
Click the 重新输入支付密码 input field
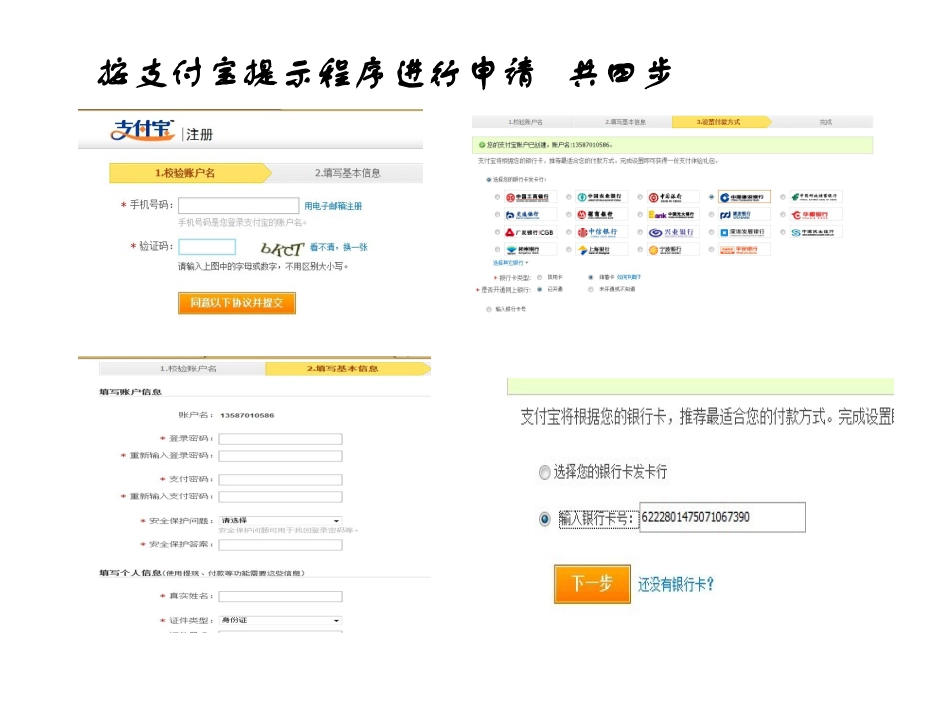click(x=281, y=497)
